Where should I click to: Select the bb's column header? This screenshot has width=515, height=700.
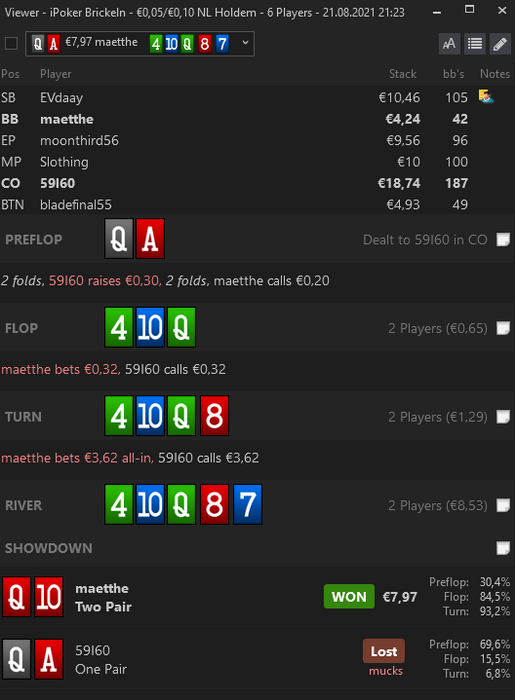point(453,74)
